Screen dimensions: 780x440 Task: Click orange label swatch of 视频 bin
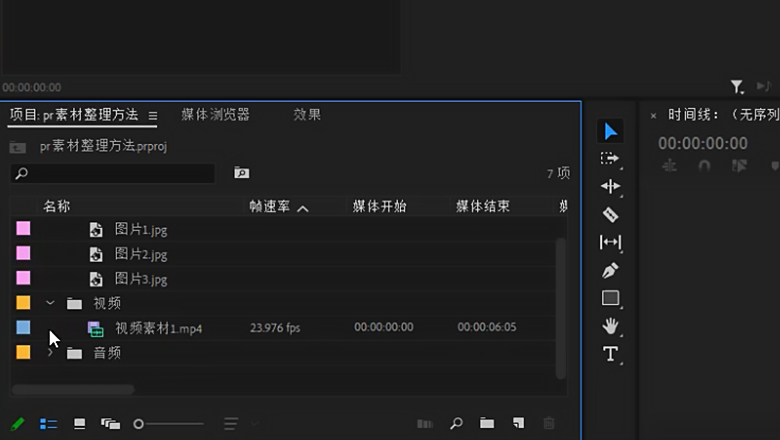(x=23, y=303)
